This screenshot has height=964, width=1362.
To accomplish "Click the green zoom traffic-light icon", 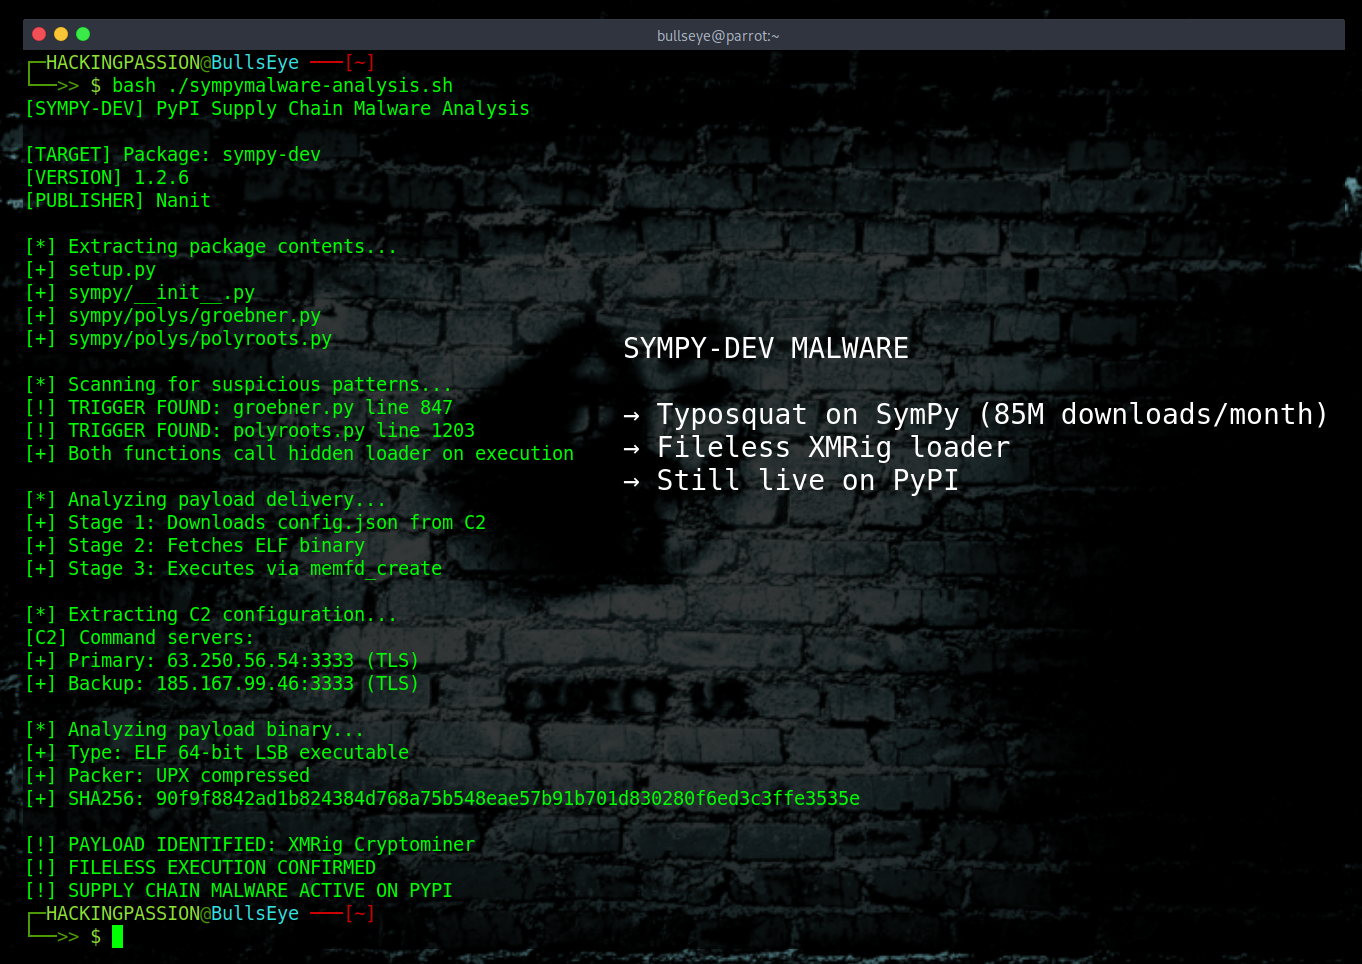I will click(83, 33).
